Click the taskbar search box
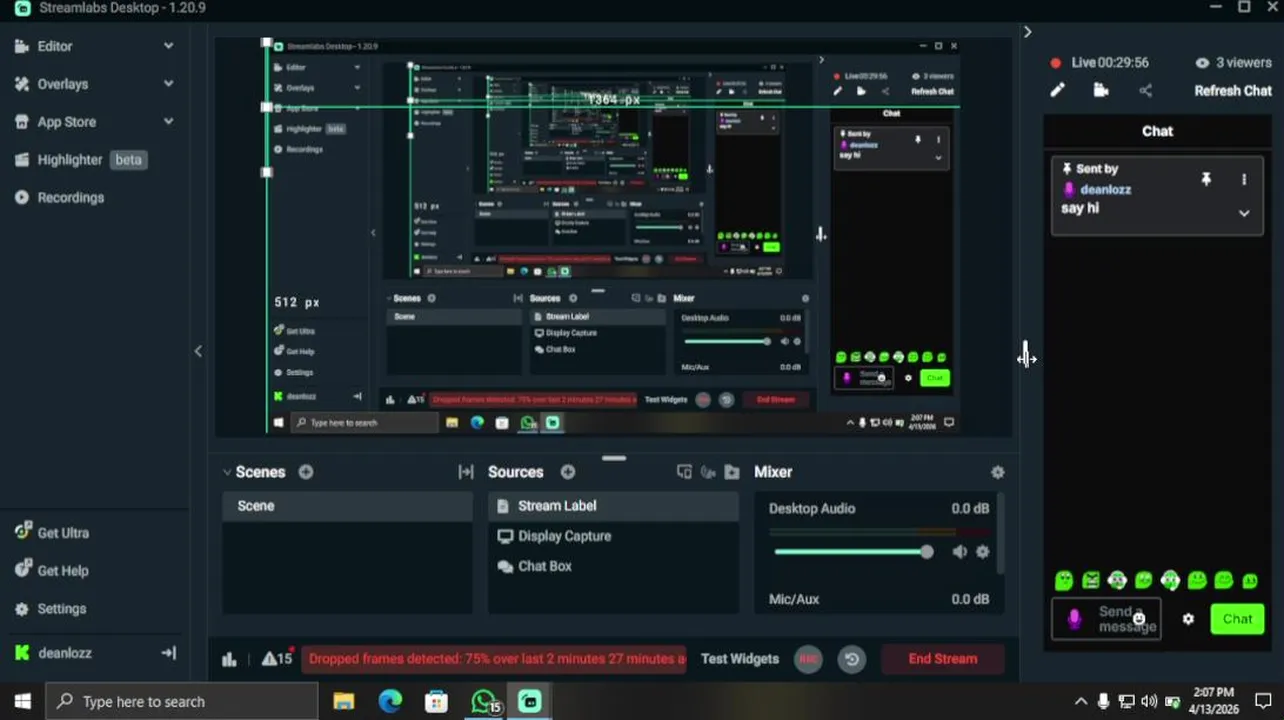 pos(182,701)
